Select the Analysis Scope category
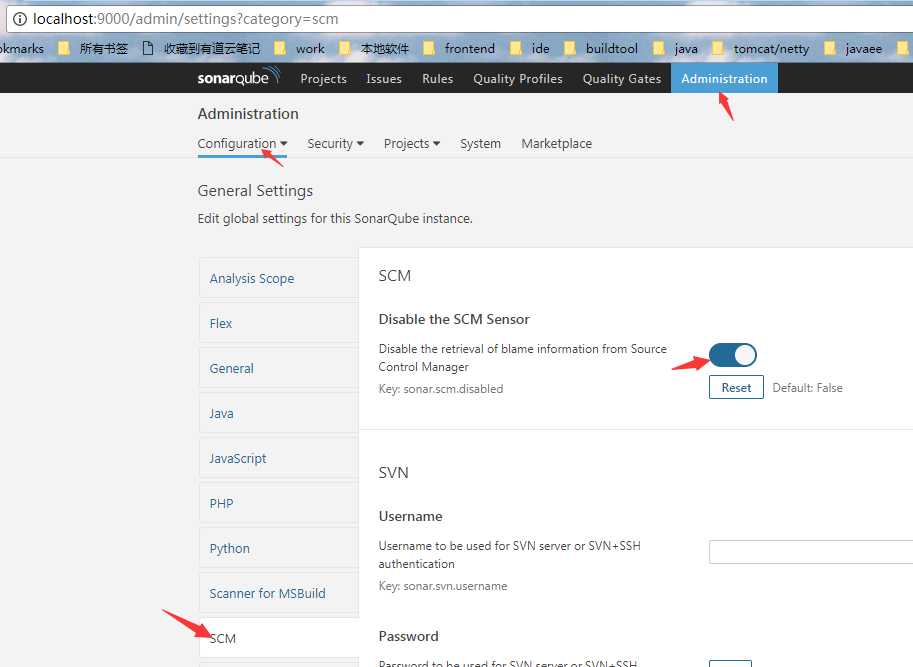913x667 pixels. (278, 278)
